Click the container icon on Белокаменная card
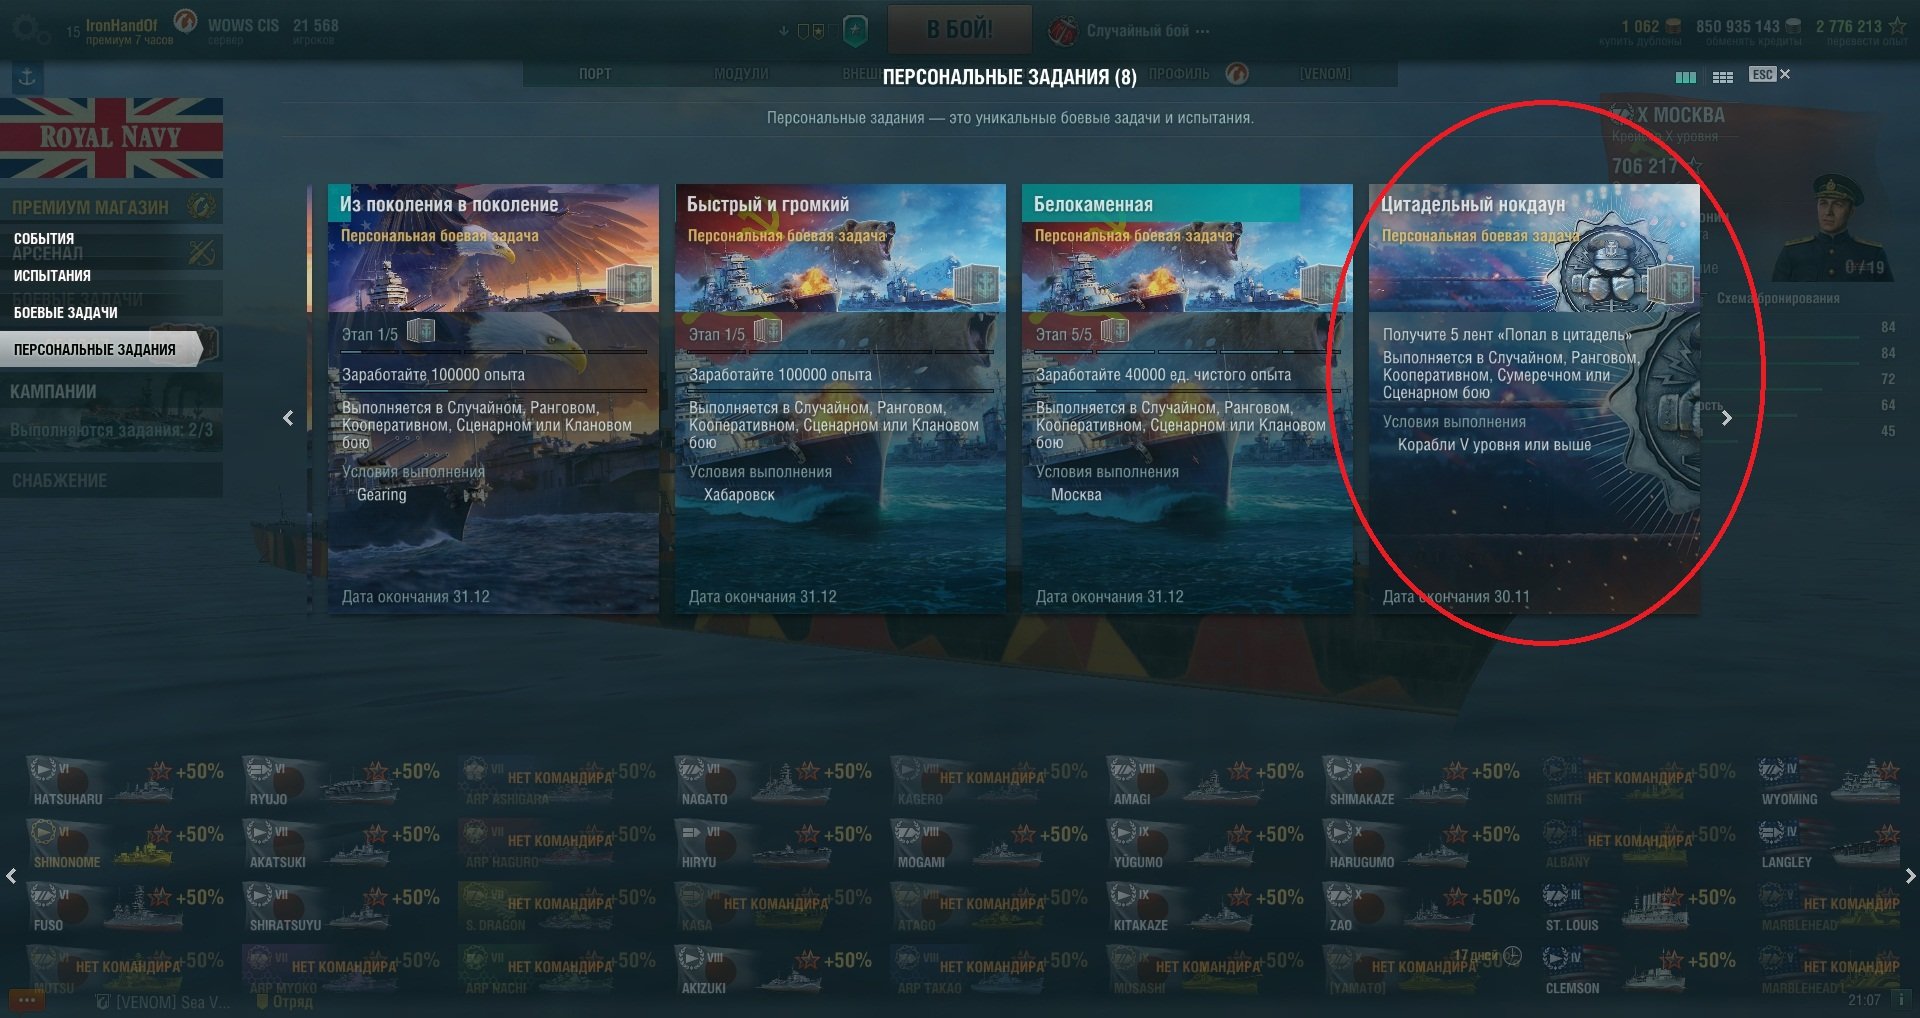The height and width of the screenshot is (1018, 1920). (1324, 286)
